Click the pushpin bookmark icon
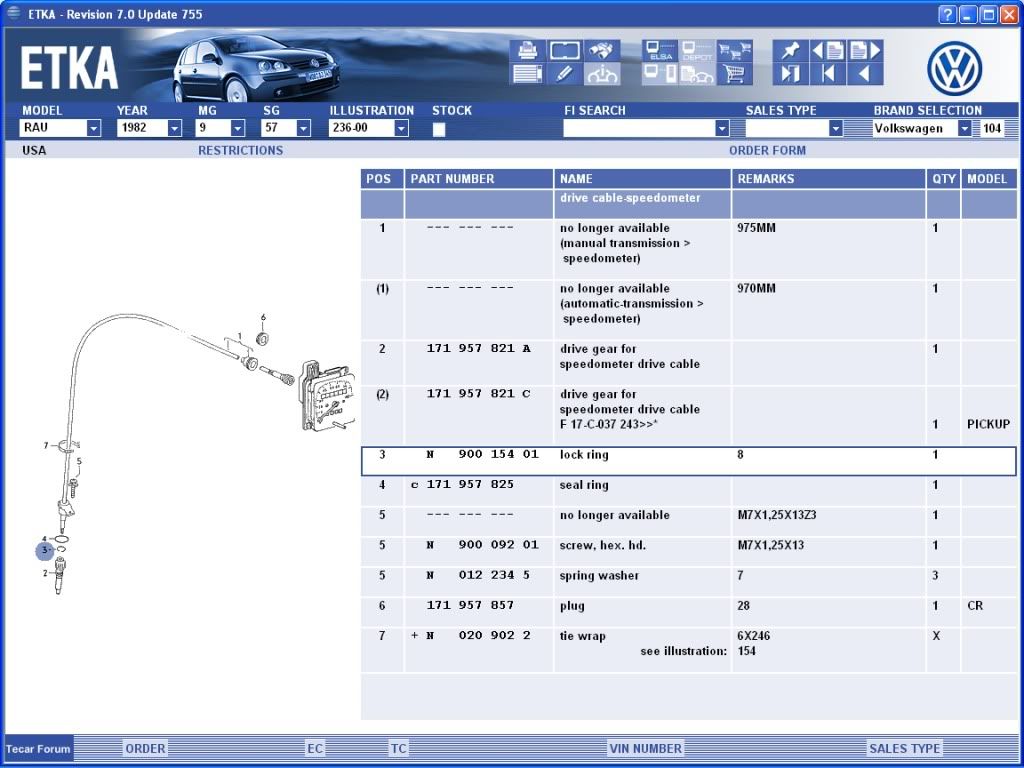Image resolution: width=1024 pixels, height=768 pixels. pyautogui.click(x=790, y=51)
